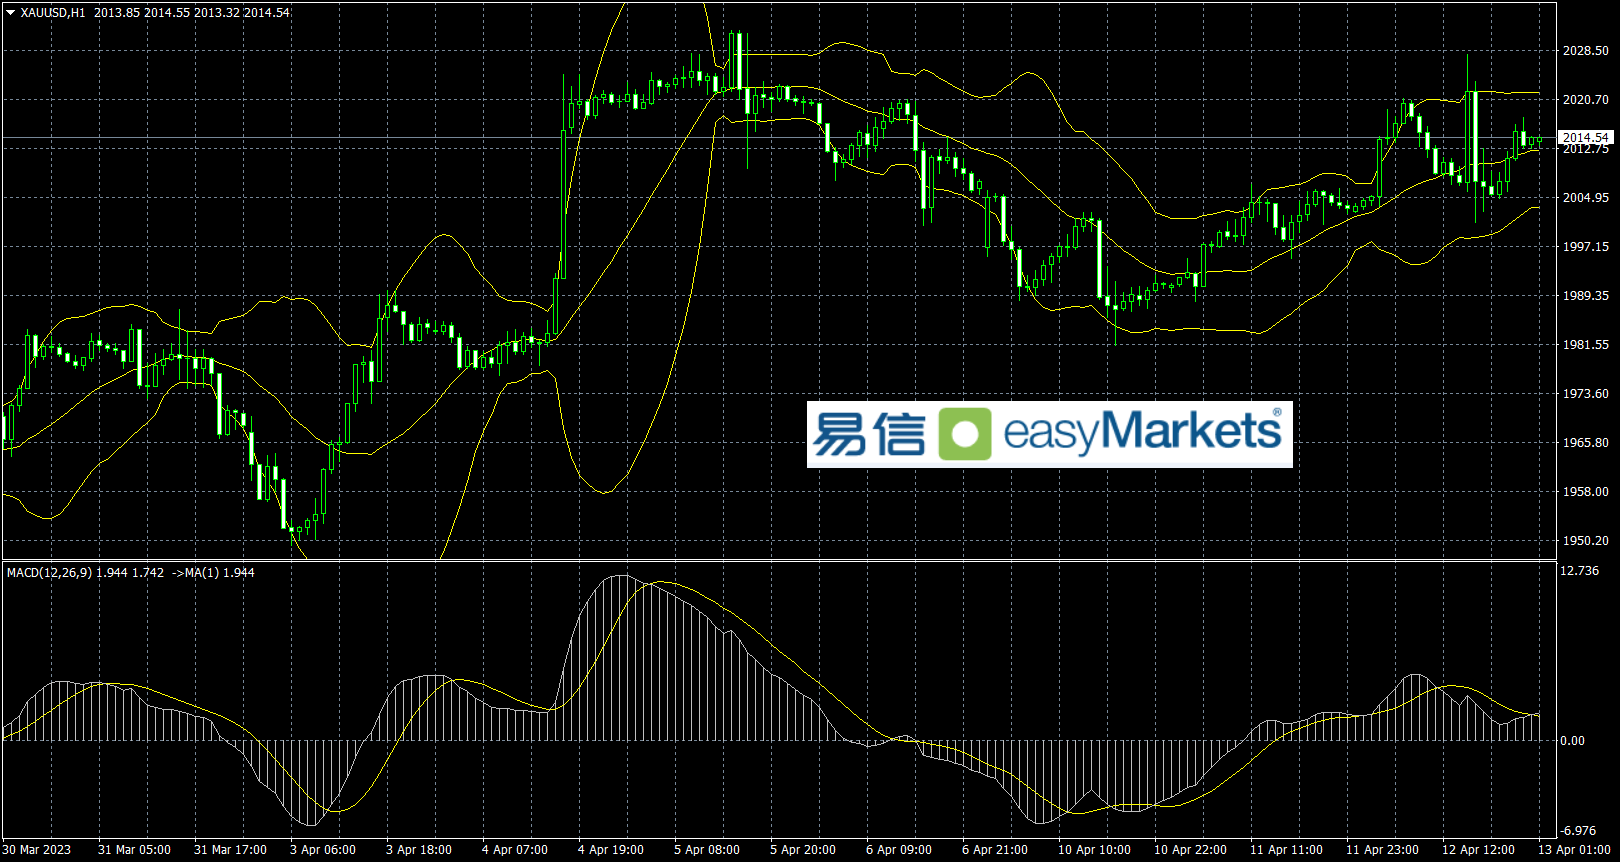Click the 30 Mar 2023 date label
Viewport: 1620px width, 862px height.
(x=37, y=850)
